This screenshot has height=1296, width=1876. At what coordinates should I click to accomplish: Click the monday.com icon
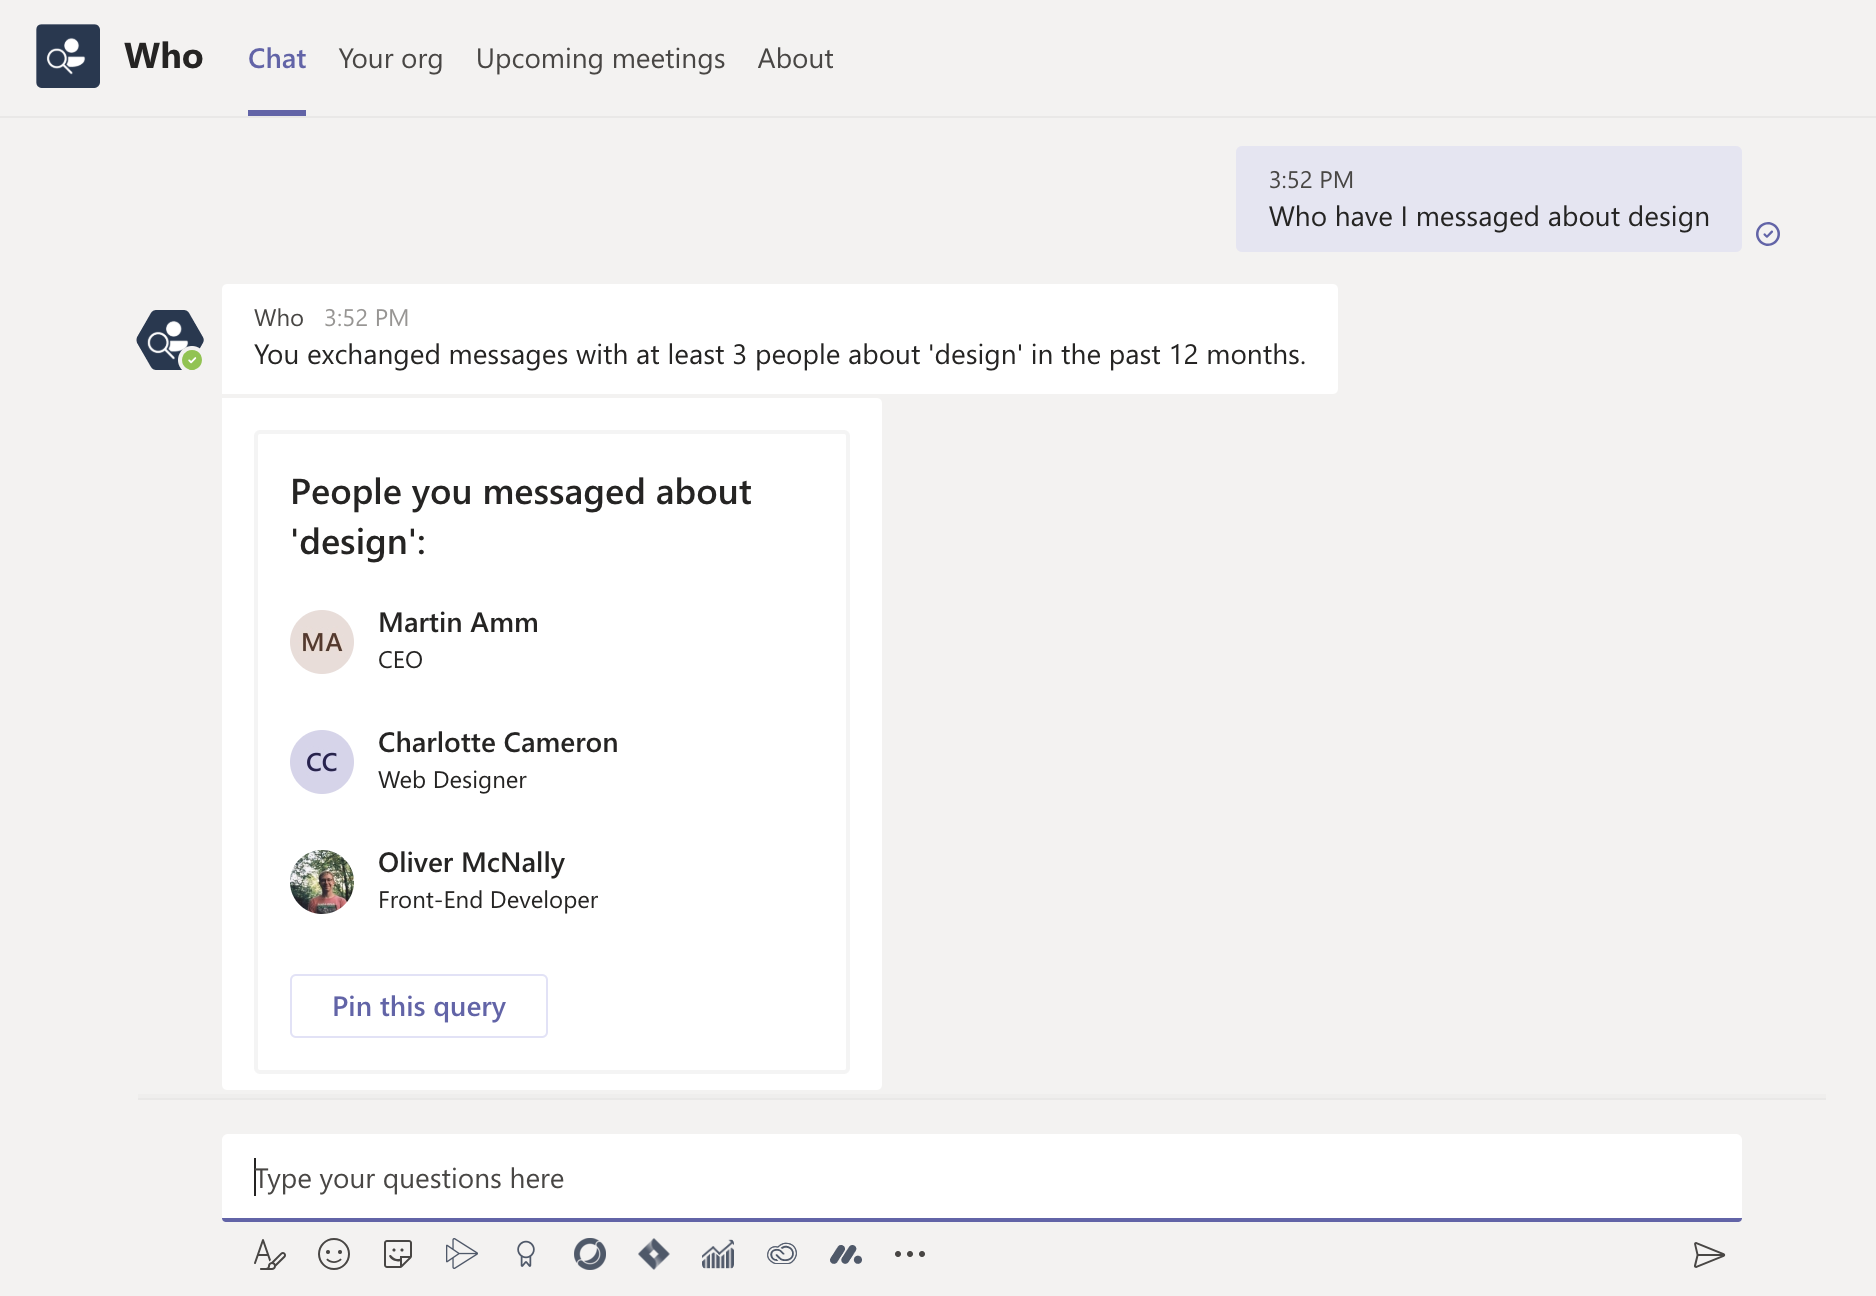point(846,1254)
